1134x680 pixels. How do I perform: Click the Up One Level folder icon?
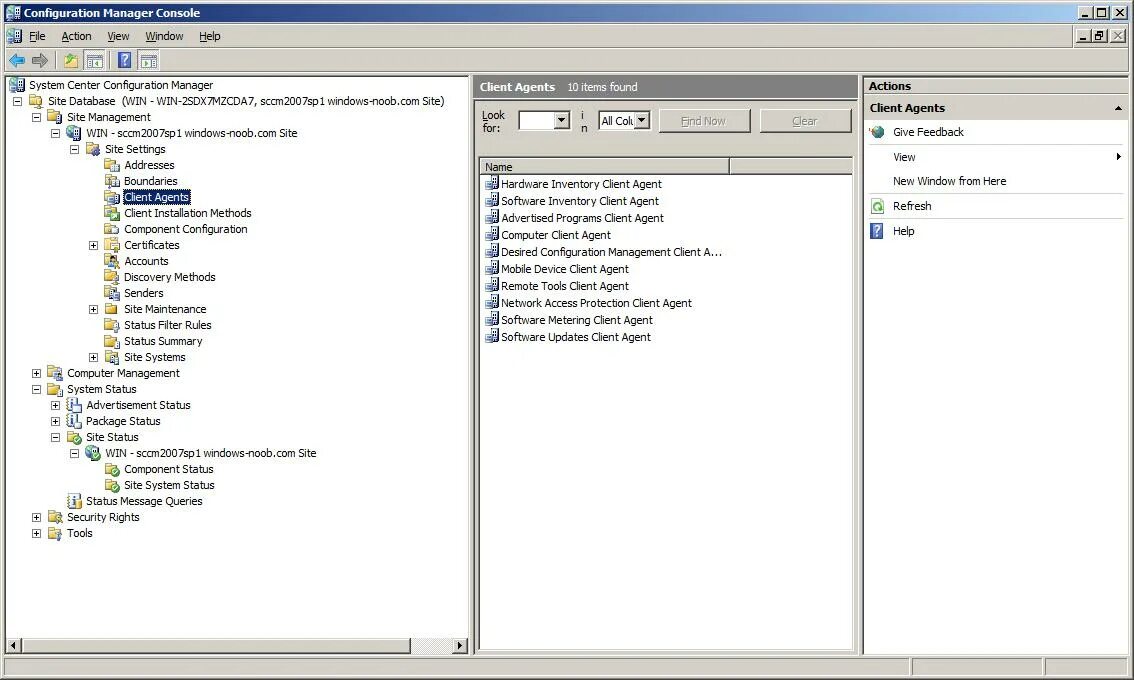coord(70,60)
